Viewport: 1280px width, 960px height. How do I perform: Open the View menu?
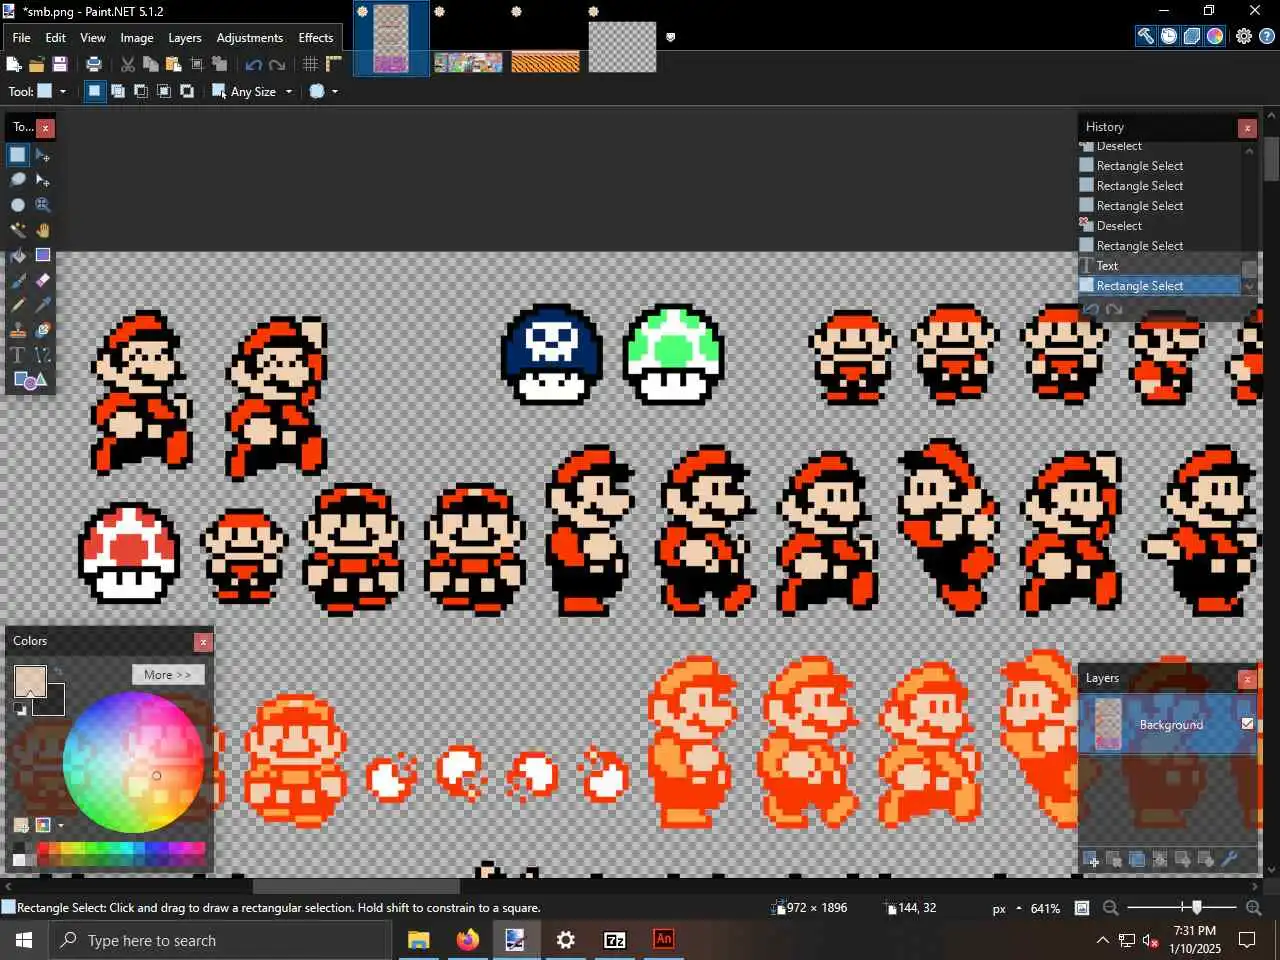[93, 37]
